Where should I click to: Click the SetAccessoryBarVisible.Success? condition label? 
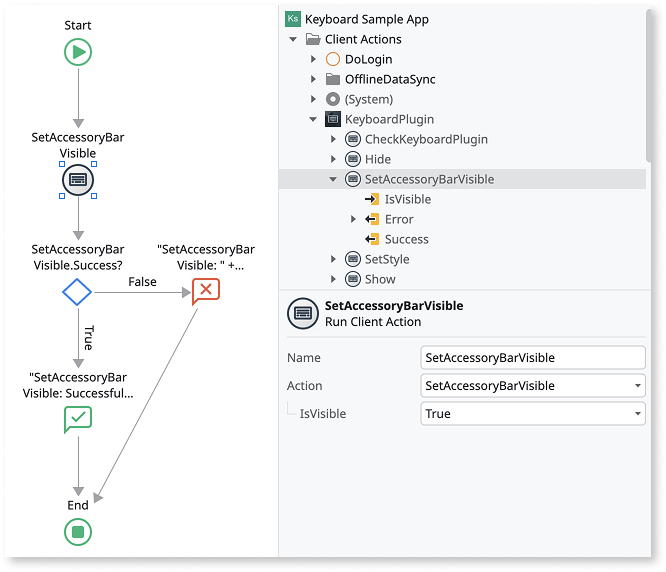[78, 257]
